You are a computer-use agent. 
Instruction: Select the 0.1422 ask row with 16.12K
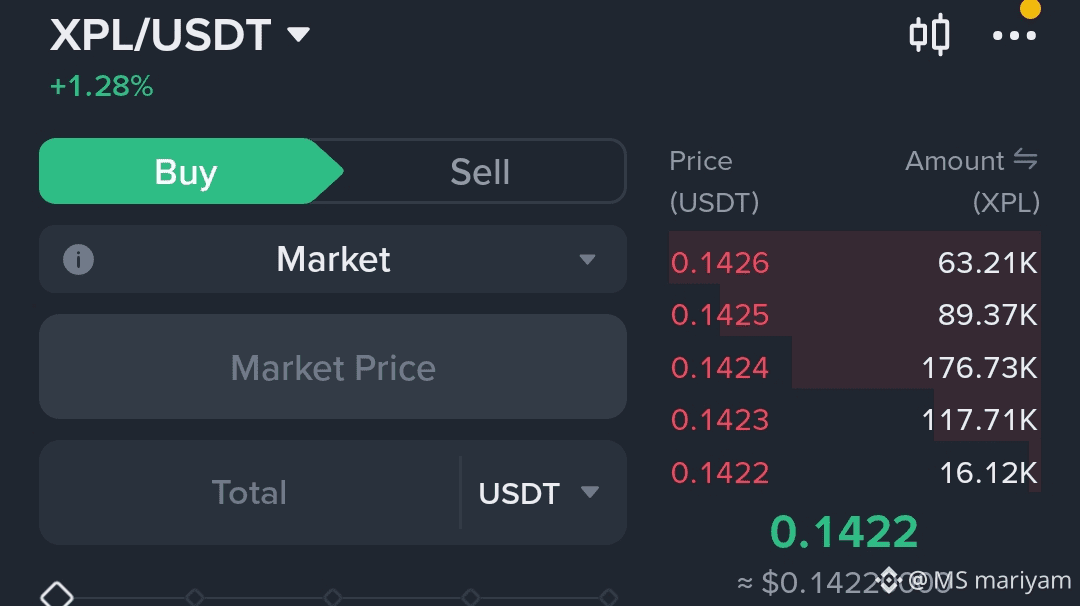coord(854,472)
